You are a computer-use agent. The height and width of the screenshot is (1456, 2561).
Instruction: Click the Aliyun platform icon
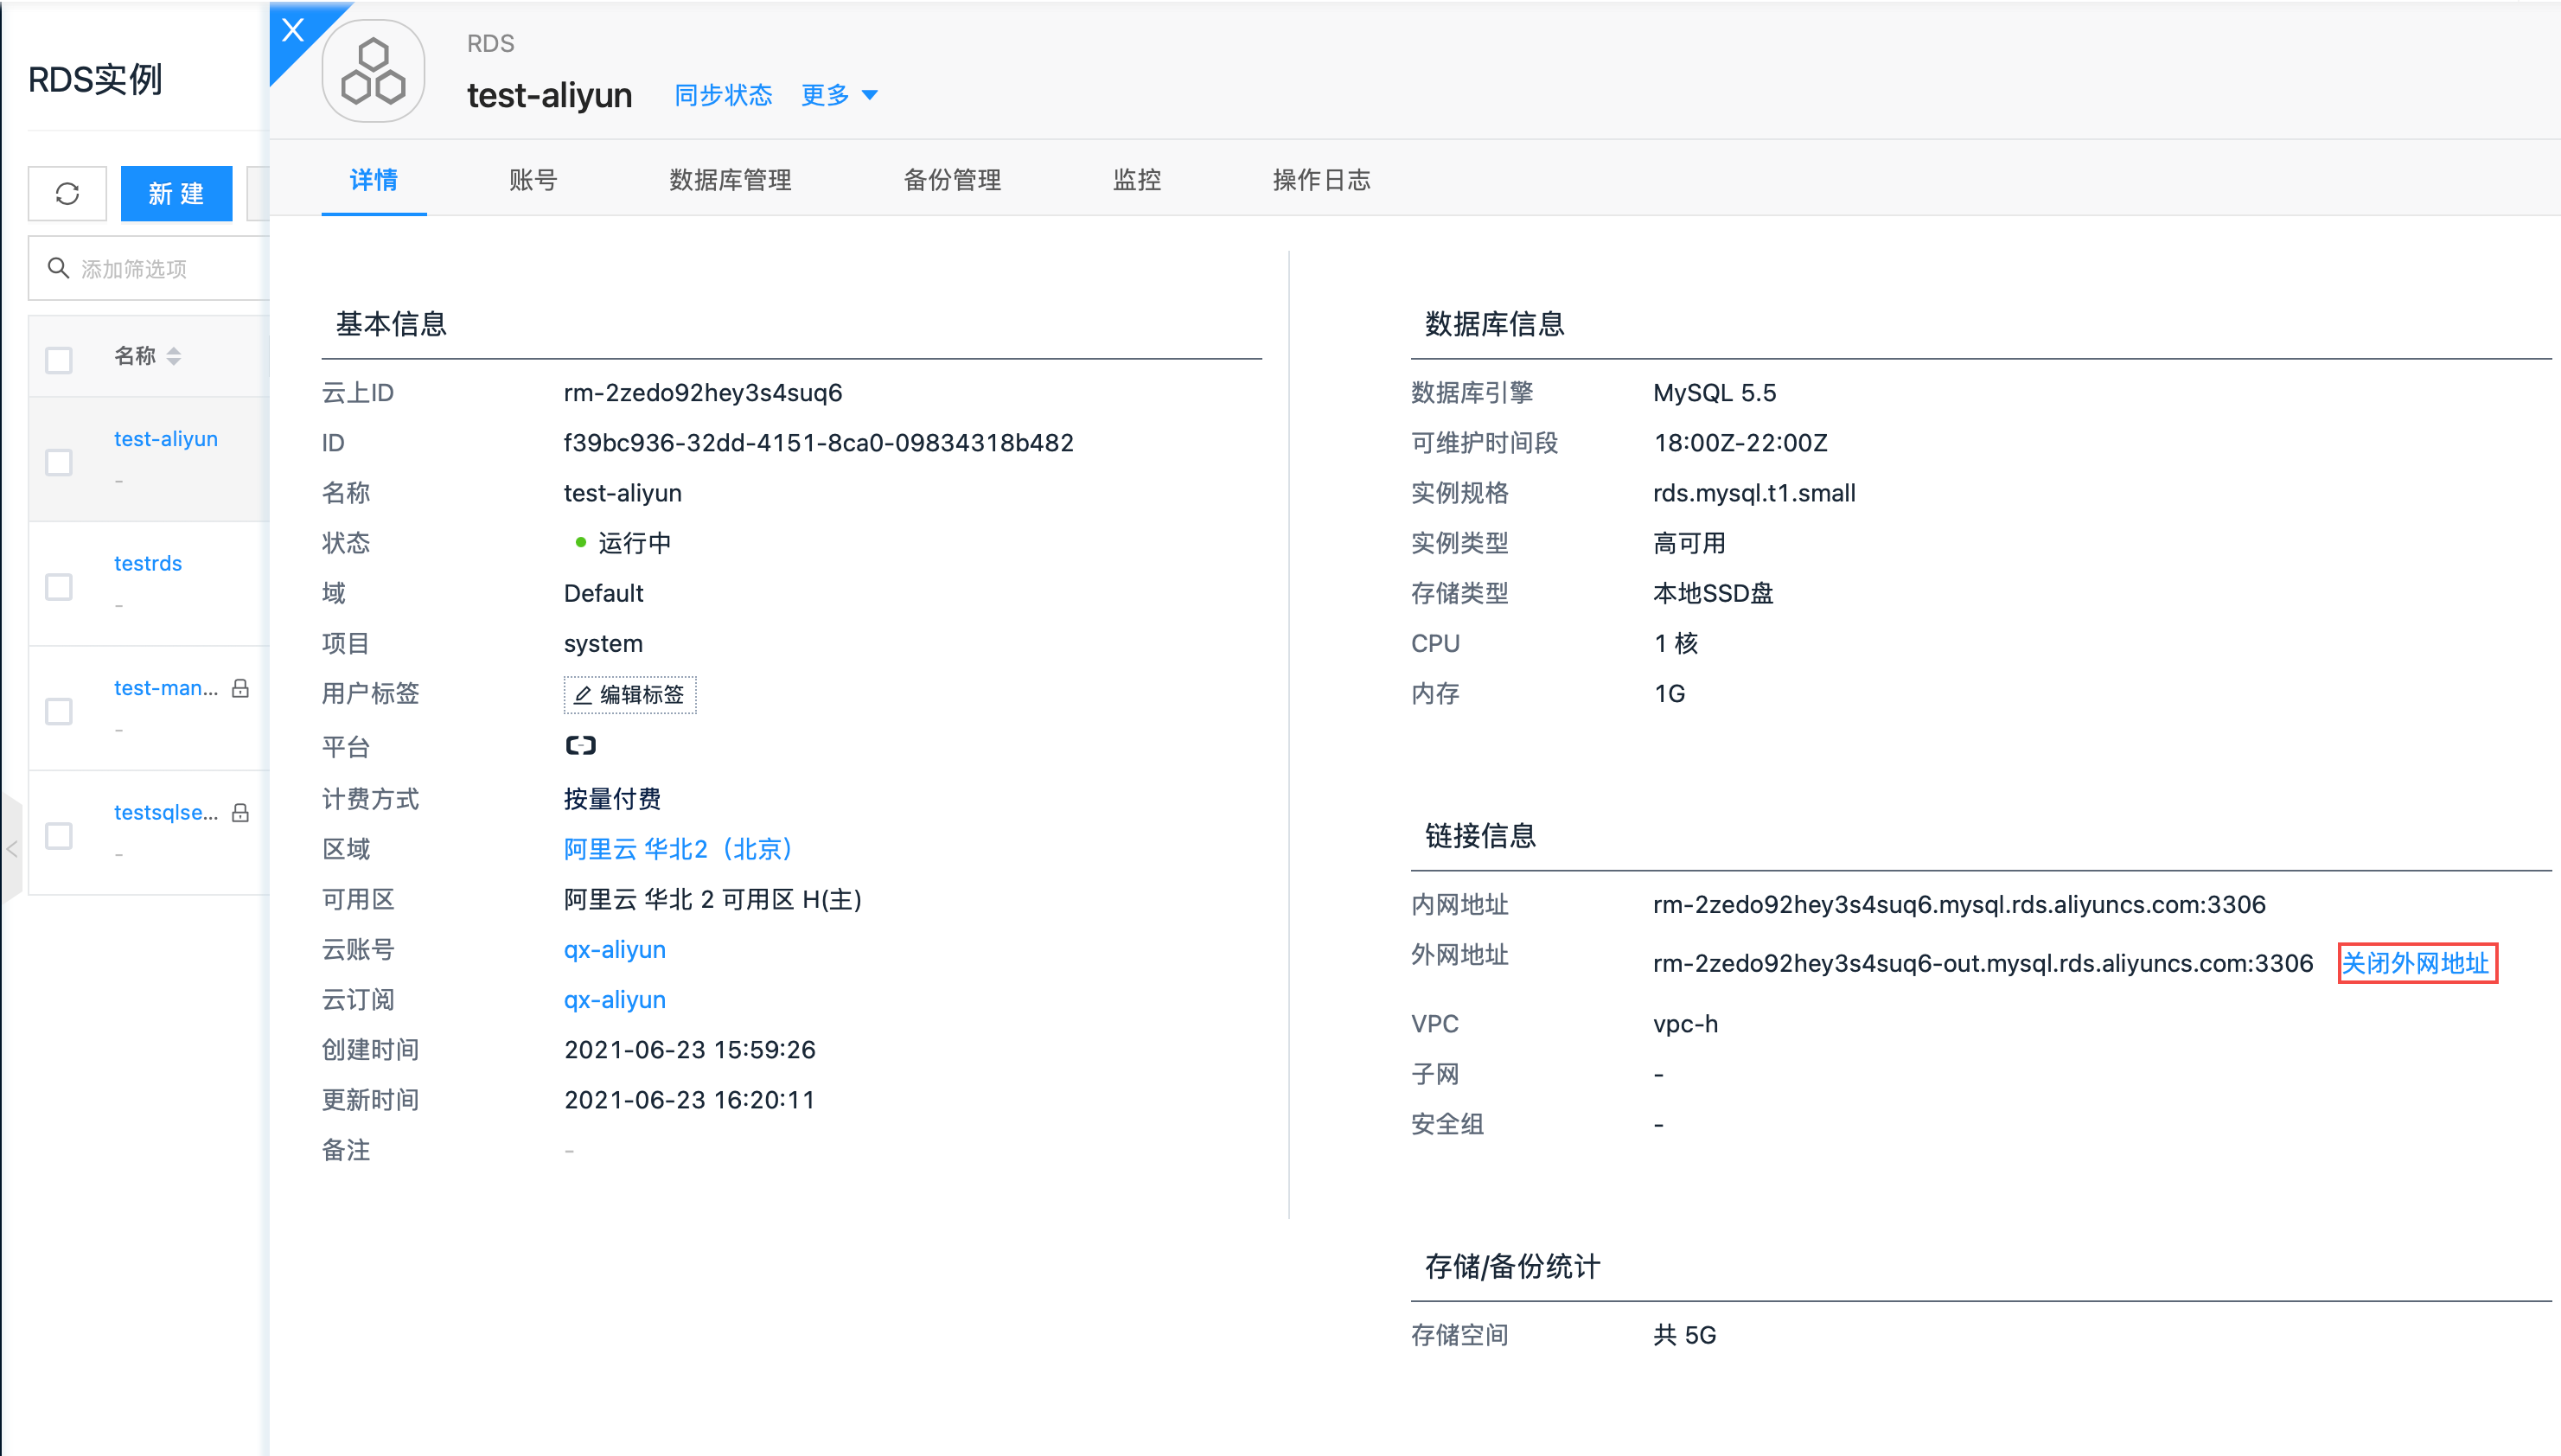click(580, 745)
